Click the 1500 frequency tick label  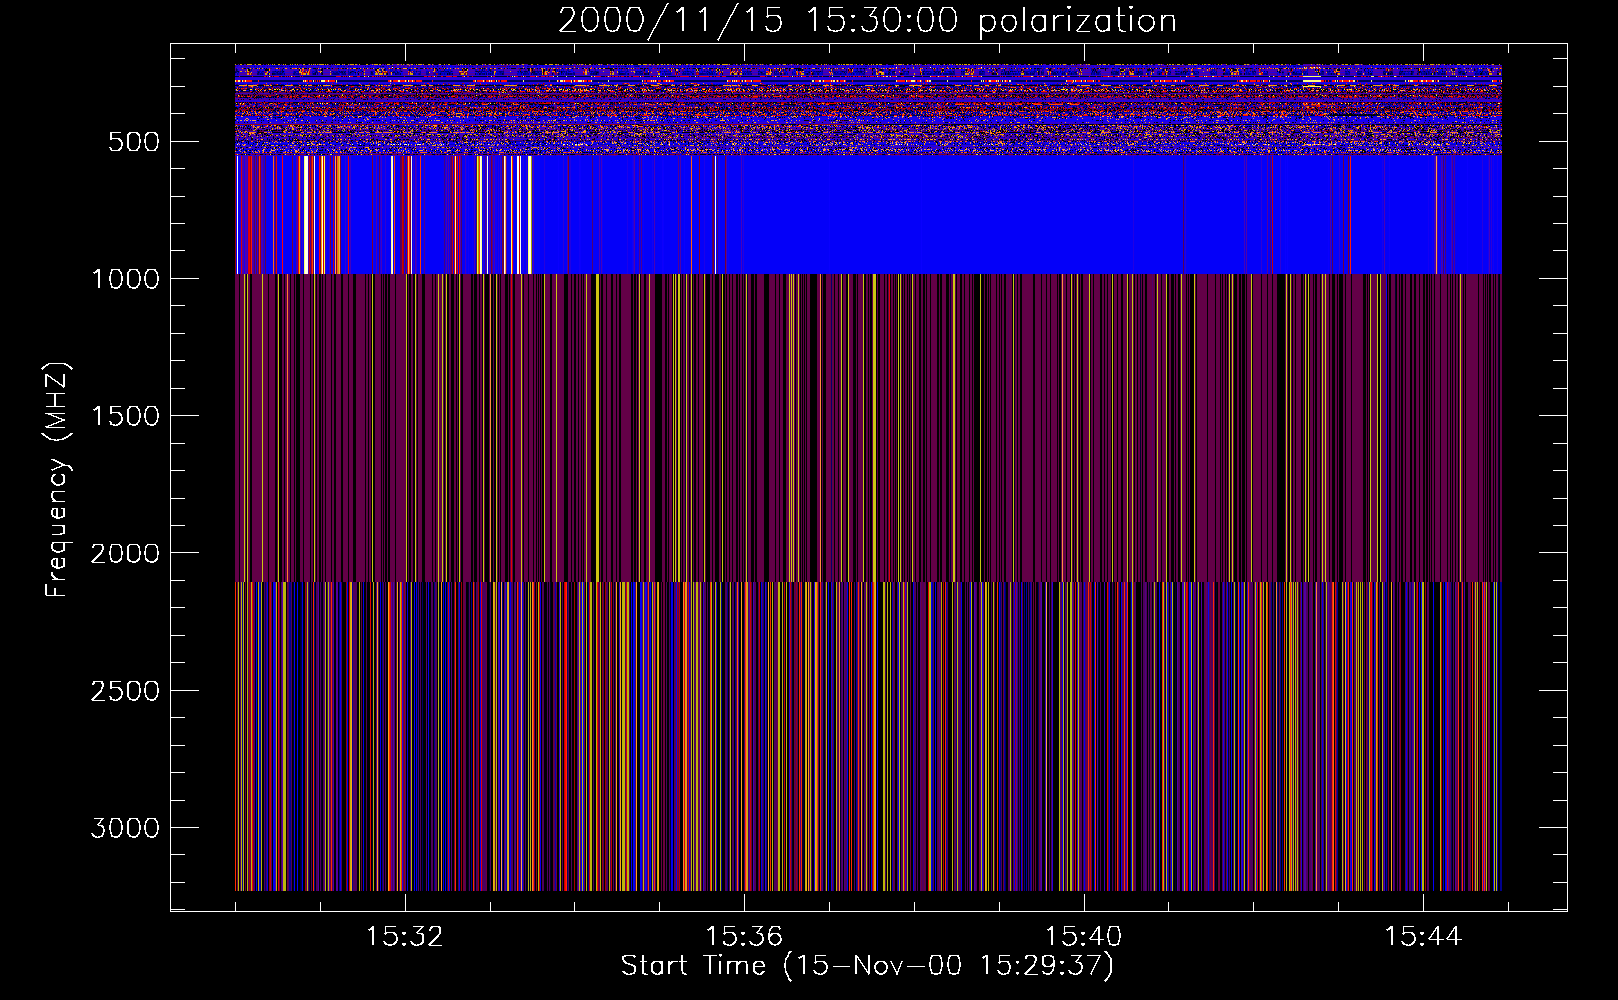pyautogui.click(x=125, y=416)
